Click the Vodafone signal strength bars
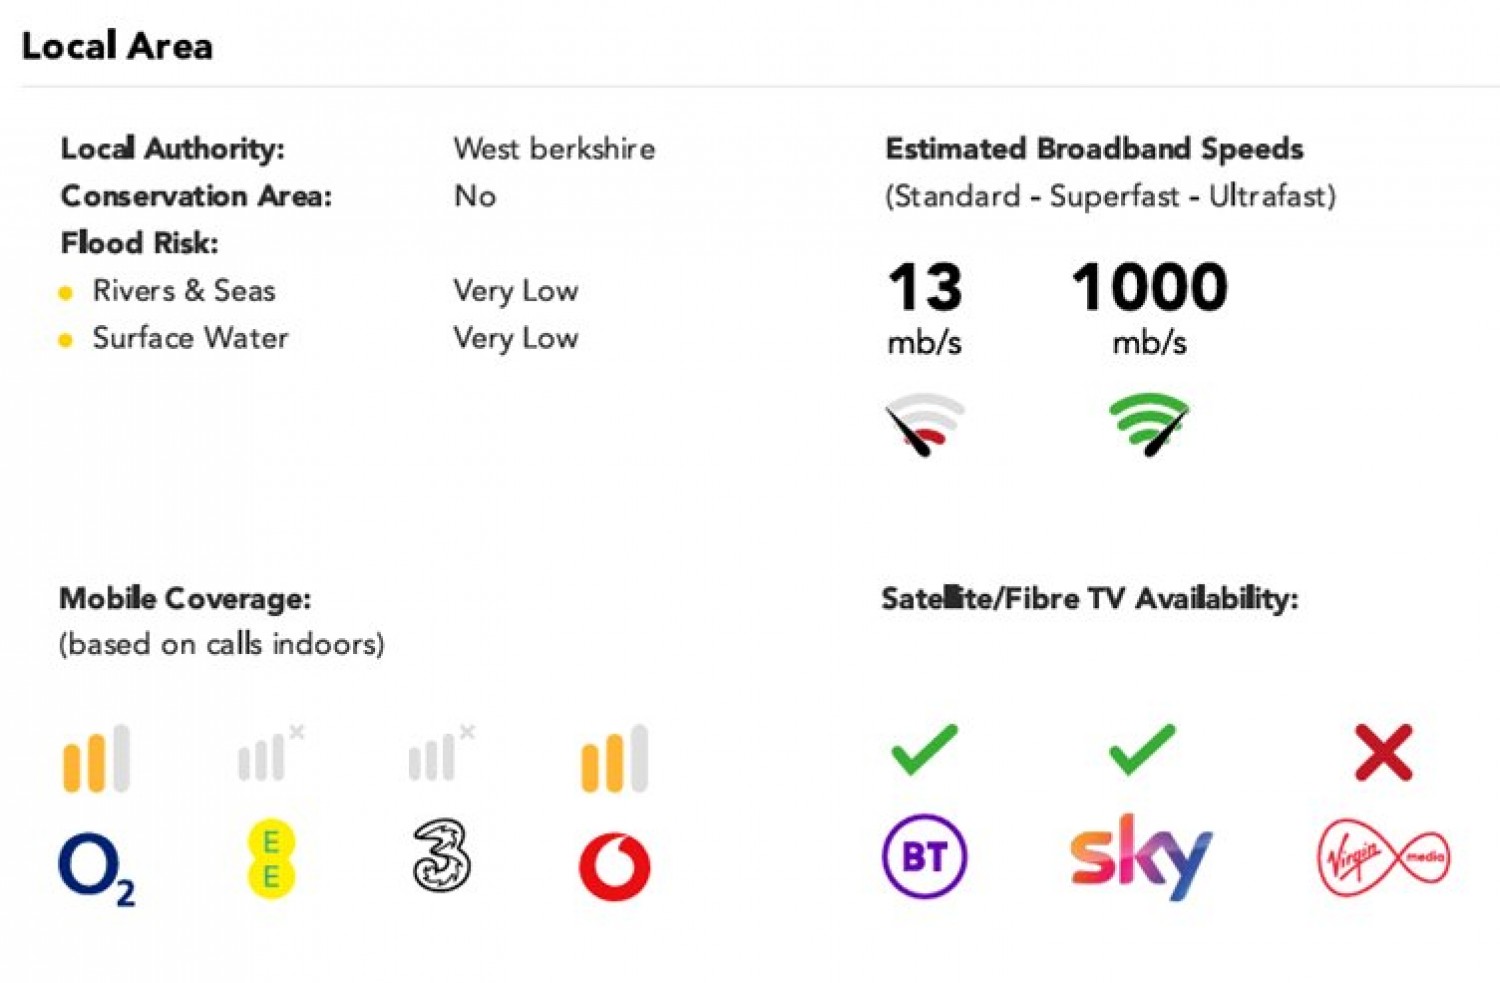 coord(614,759)
